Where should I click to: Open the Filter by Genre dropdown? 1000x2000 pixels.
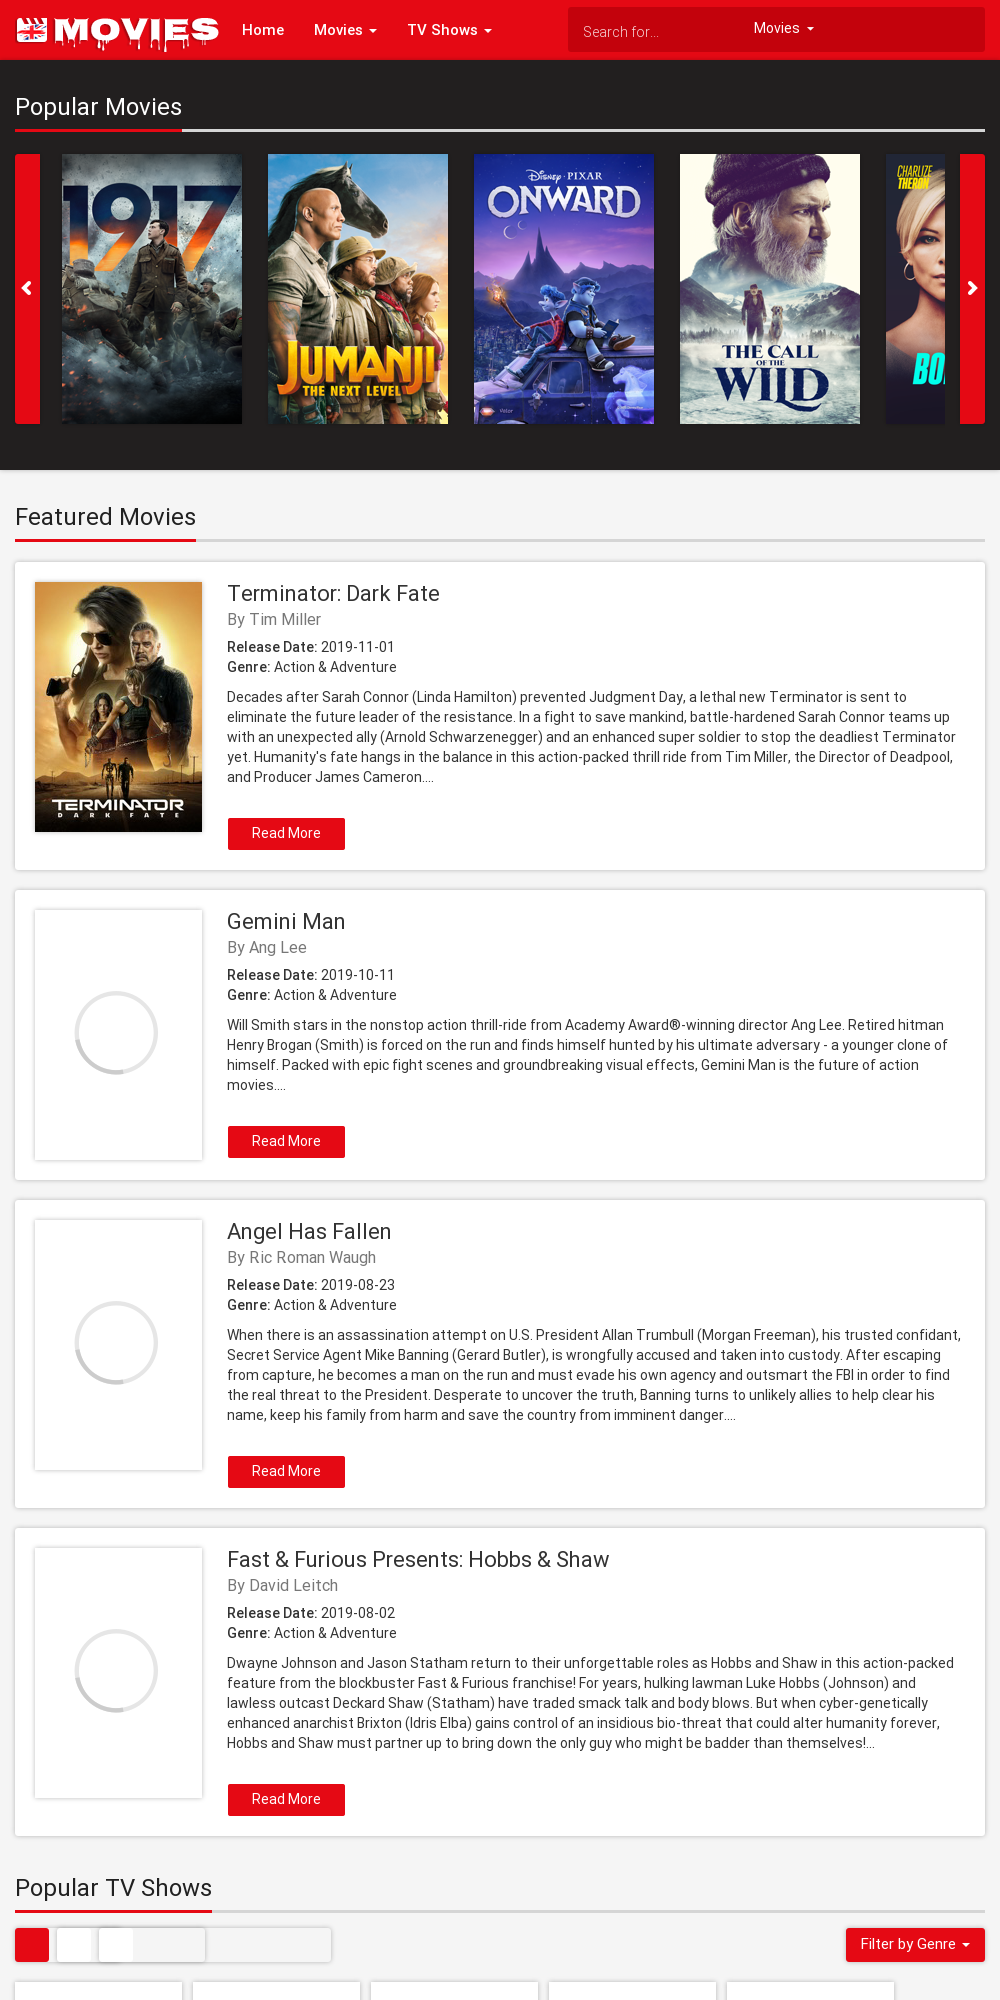pos(915,1945)
